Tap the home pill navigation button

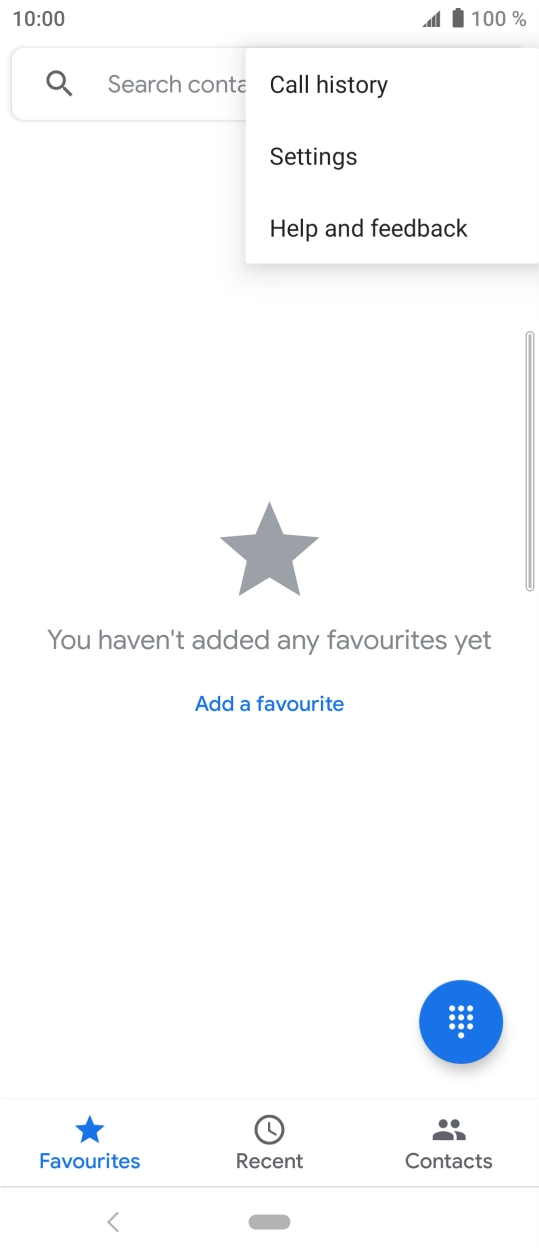[x=269, y=1221]
